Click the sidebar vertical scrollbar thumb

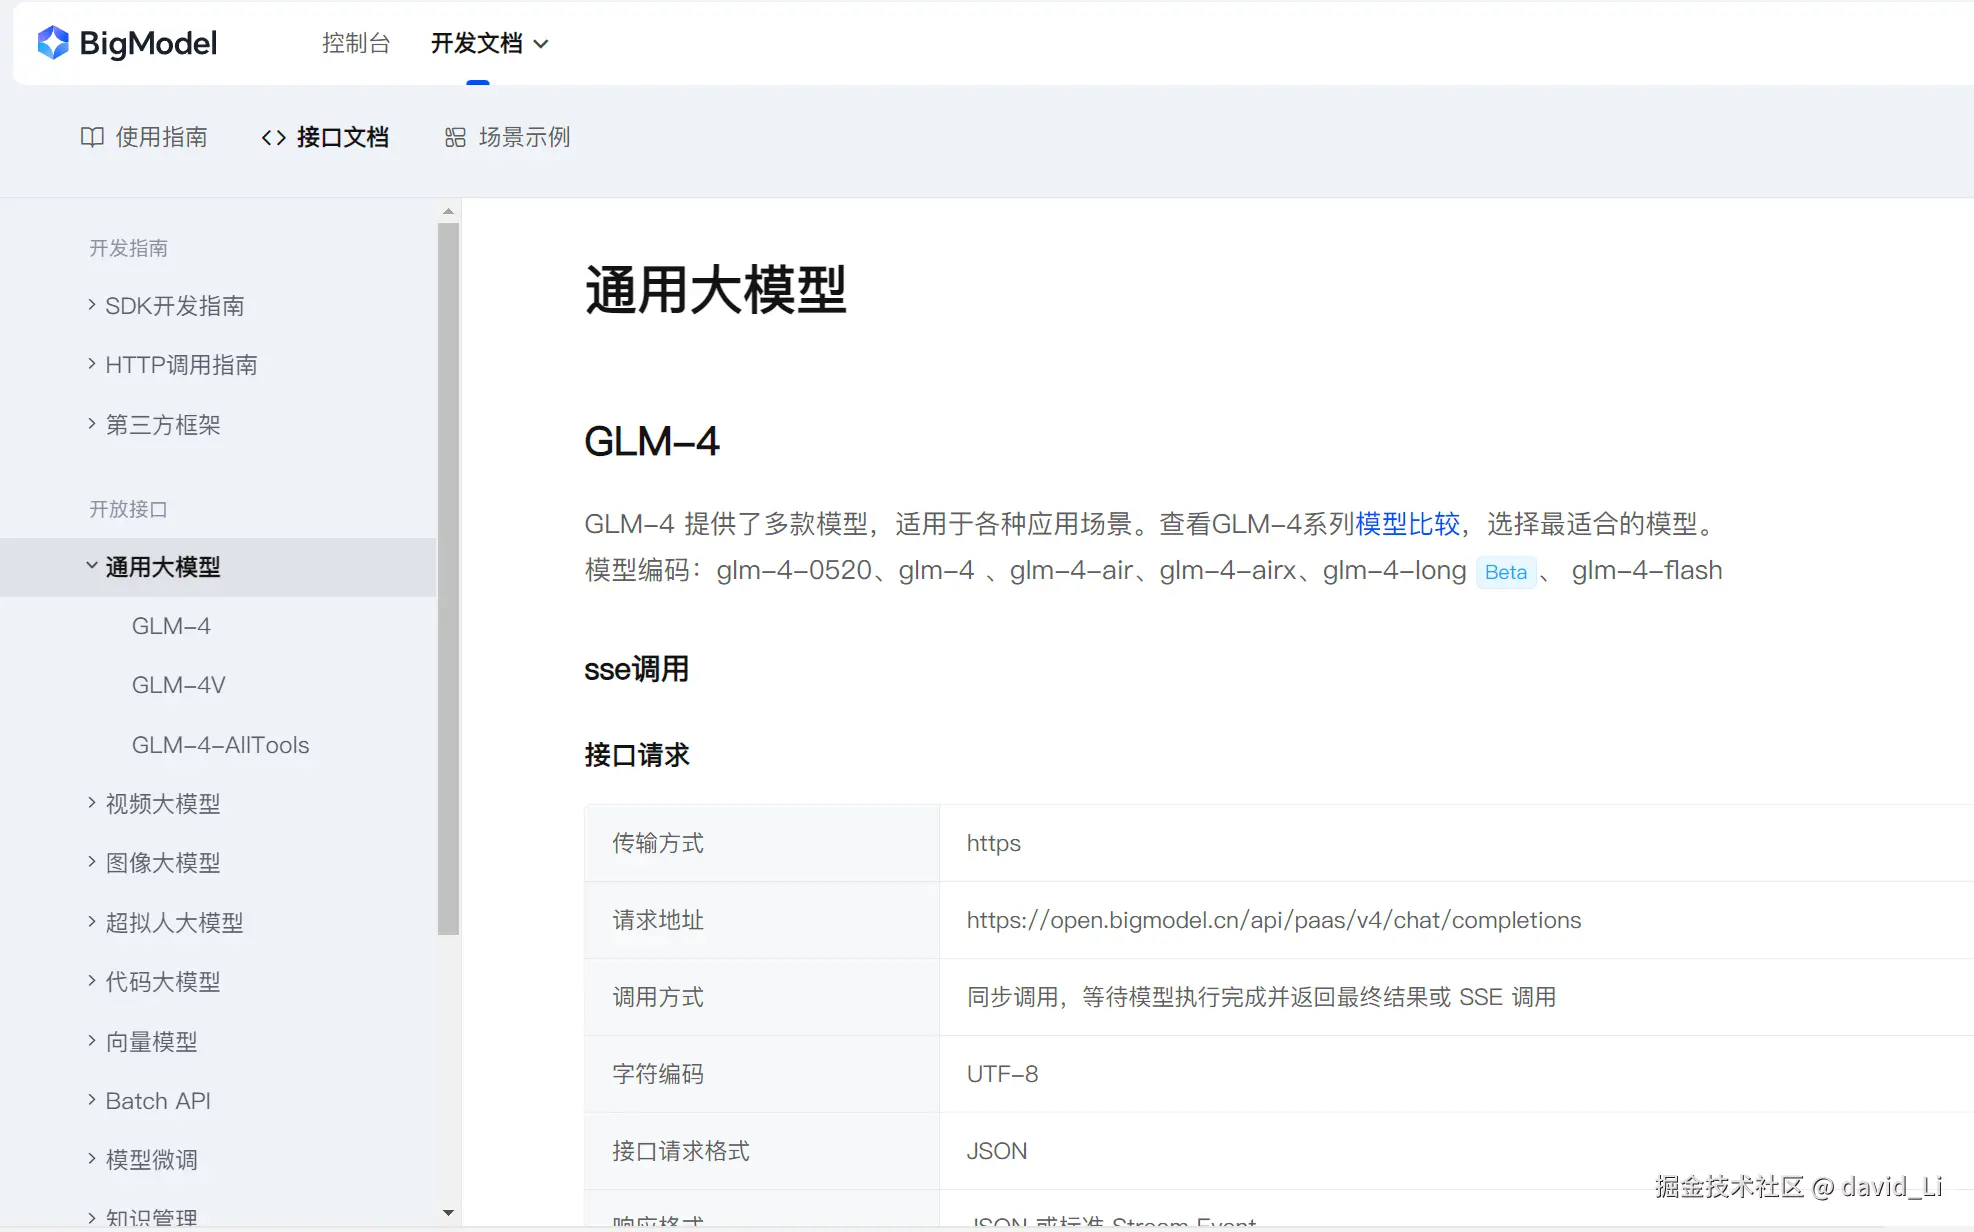point(448,578)
